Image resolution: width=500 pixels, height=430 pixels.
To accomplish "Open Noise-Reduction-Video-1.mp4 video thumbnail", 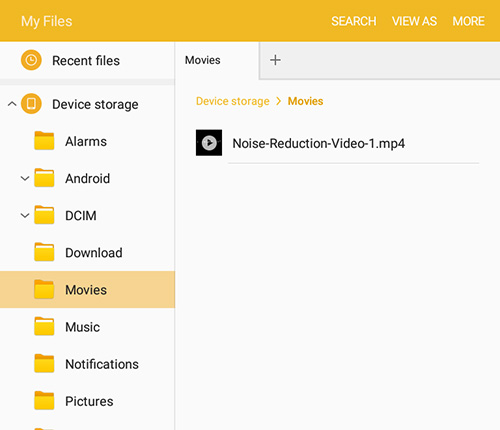I will 209,143.
